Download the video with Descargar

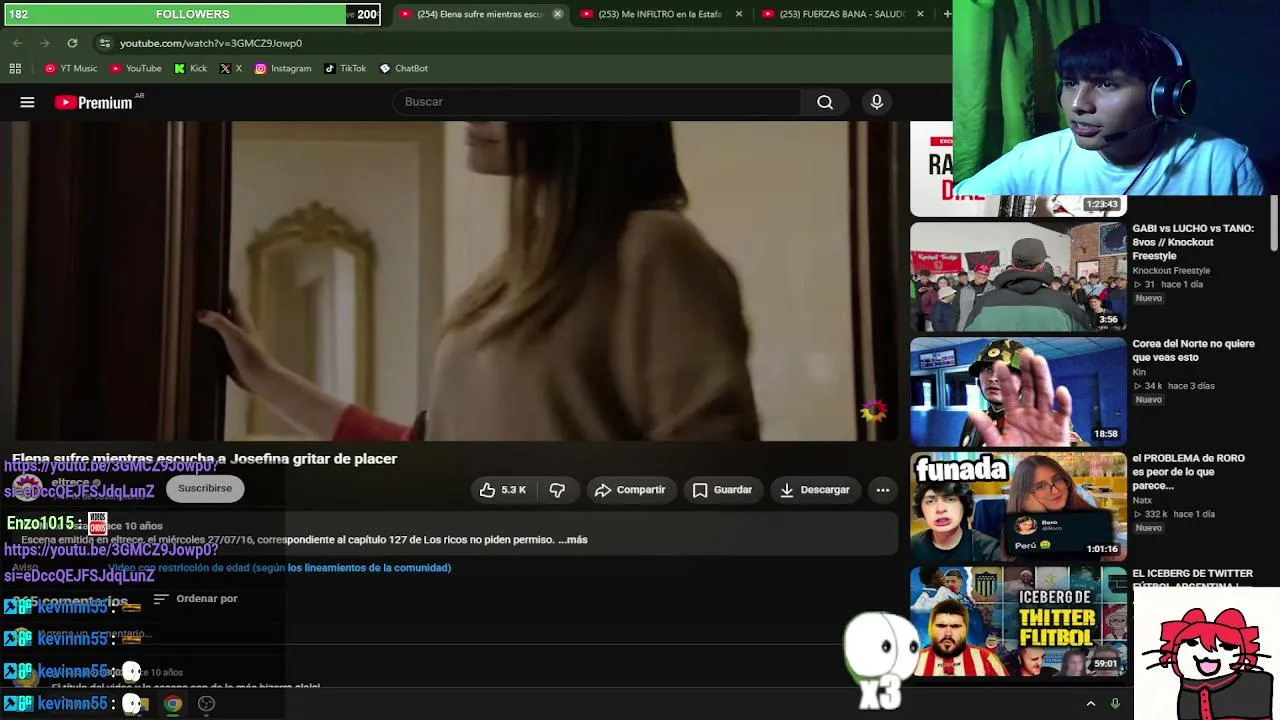[x=814, y=490]
